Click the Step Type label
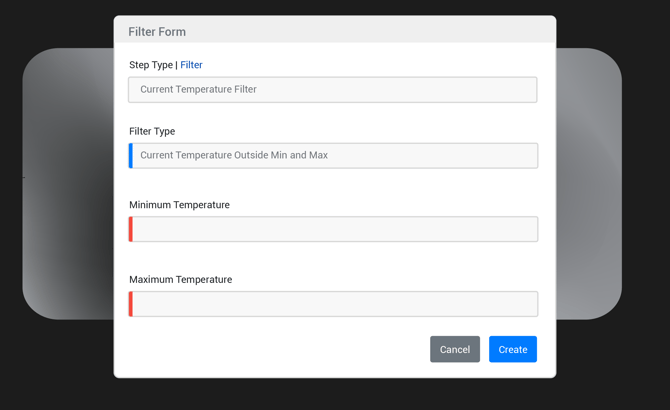 coord(150,65)
